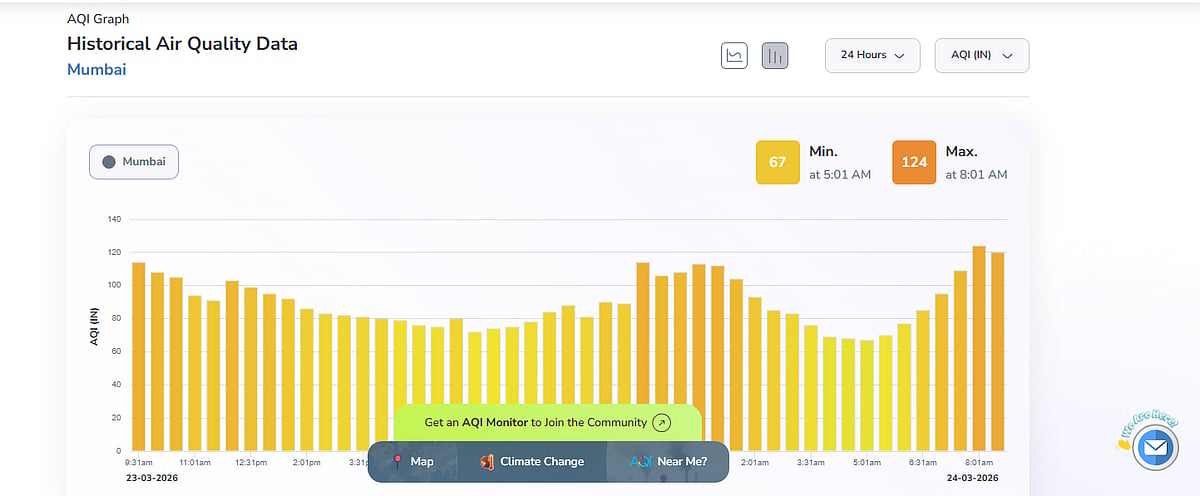1200x496 pixels.
Task: Select the bar above 2:01am label
Action: 755,374
